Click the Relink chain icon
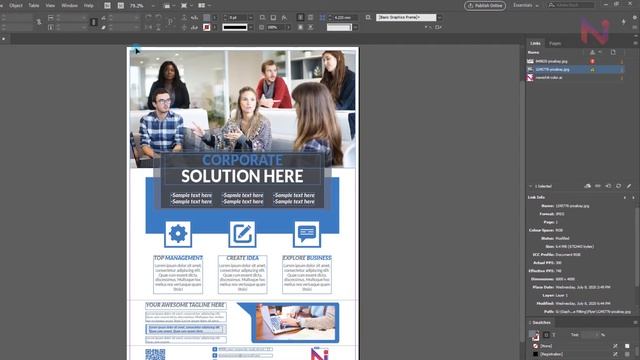Viewport: 640px width, 360px height. point(598,186)
